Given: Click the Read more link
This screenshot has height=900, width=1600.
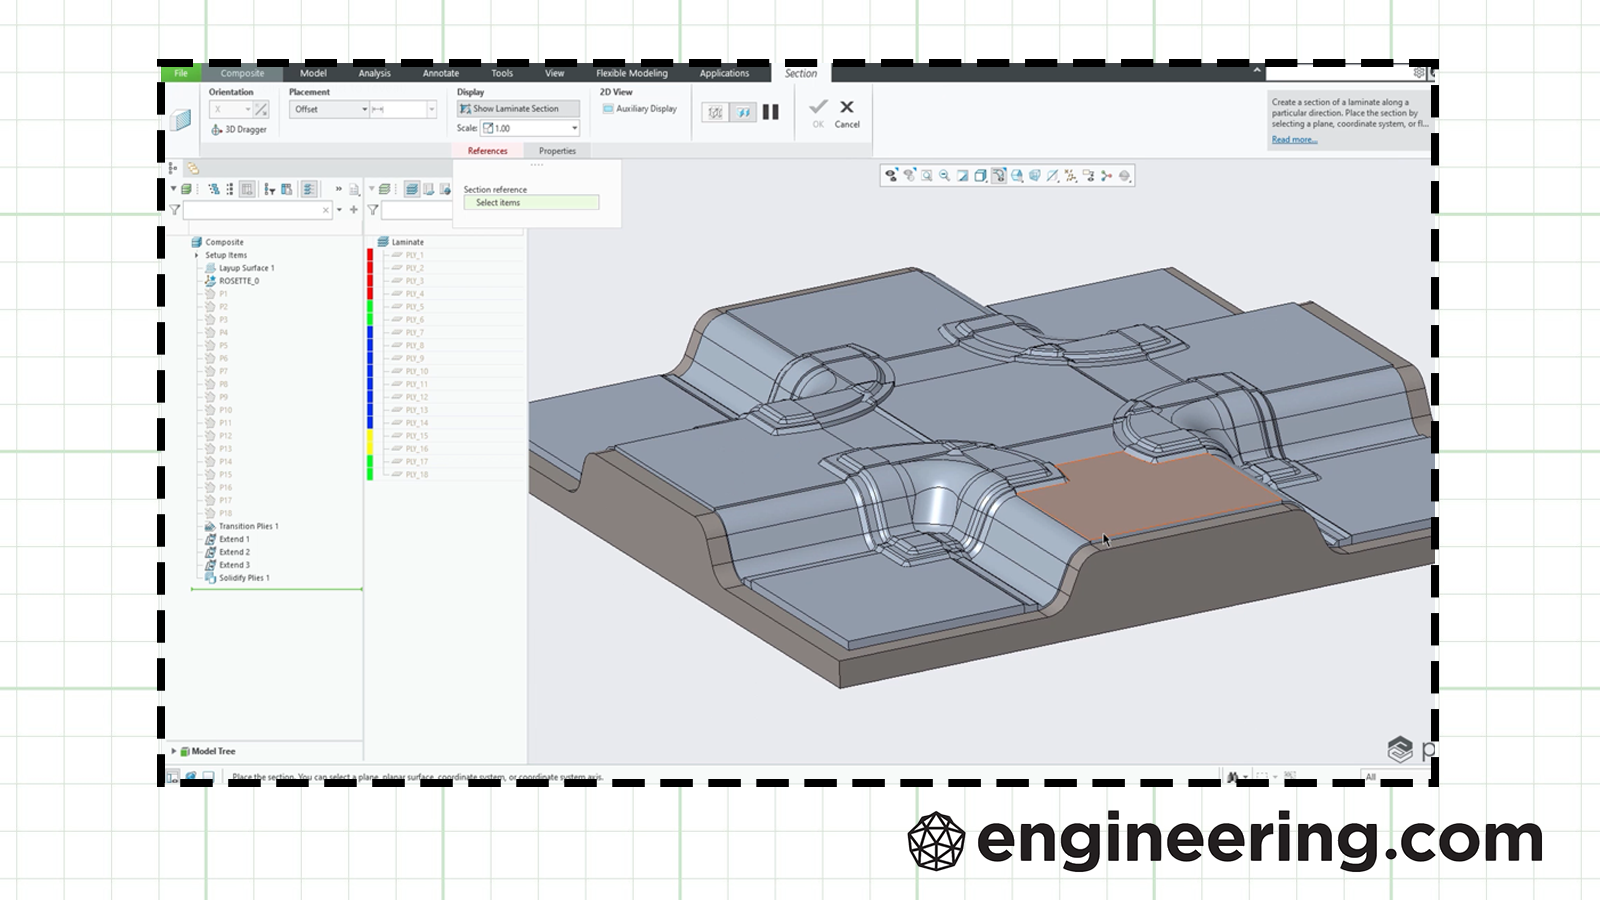Looking at the screenshot, I should tap(1294, 140).
